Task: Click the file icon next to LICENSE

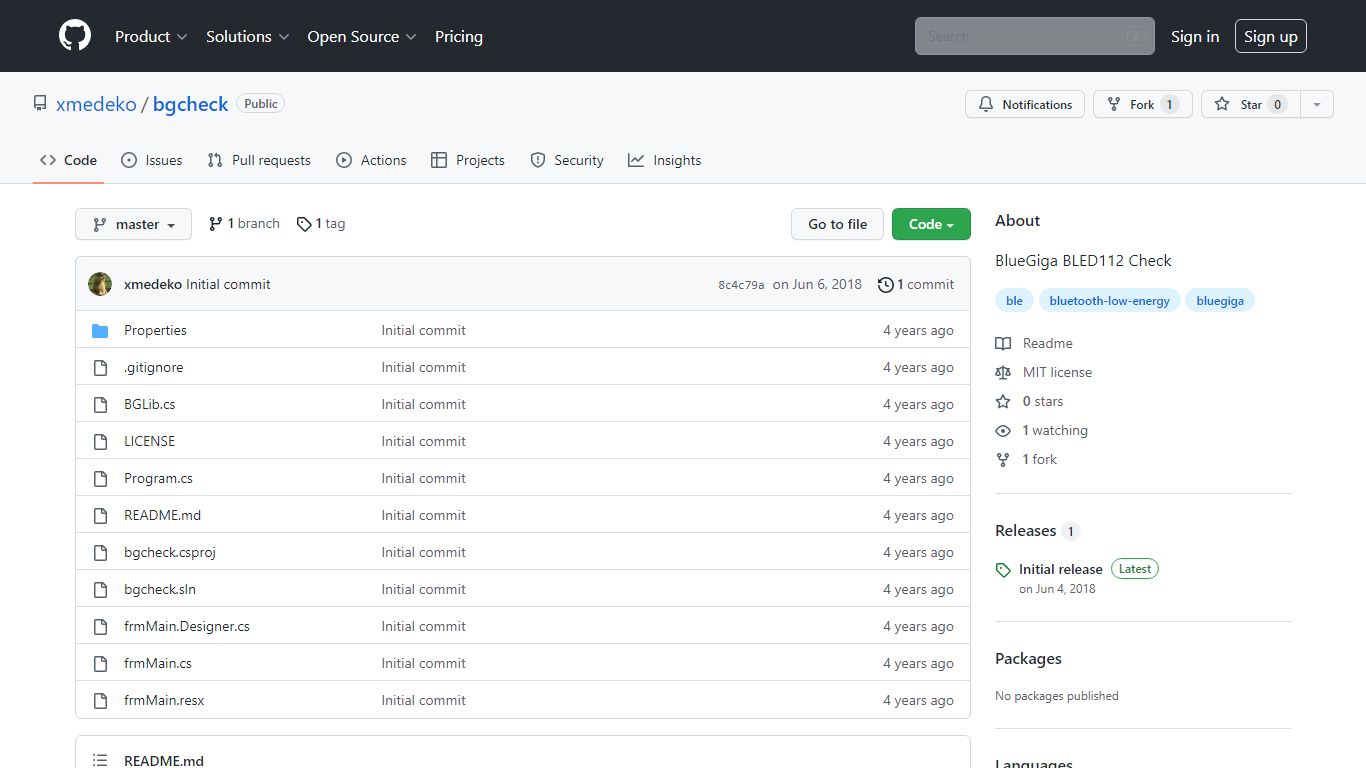Action: pos(100,441)
